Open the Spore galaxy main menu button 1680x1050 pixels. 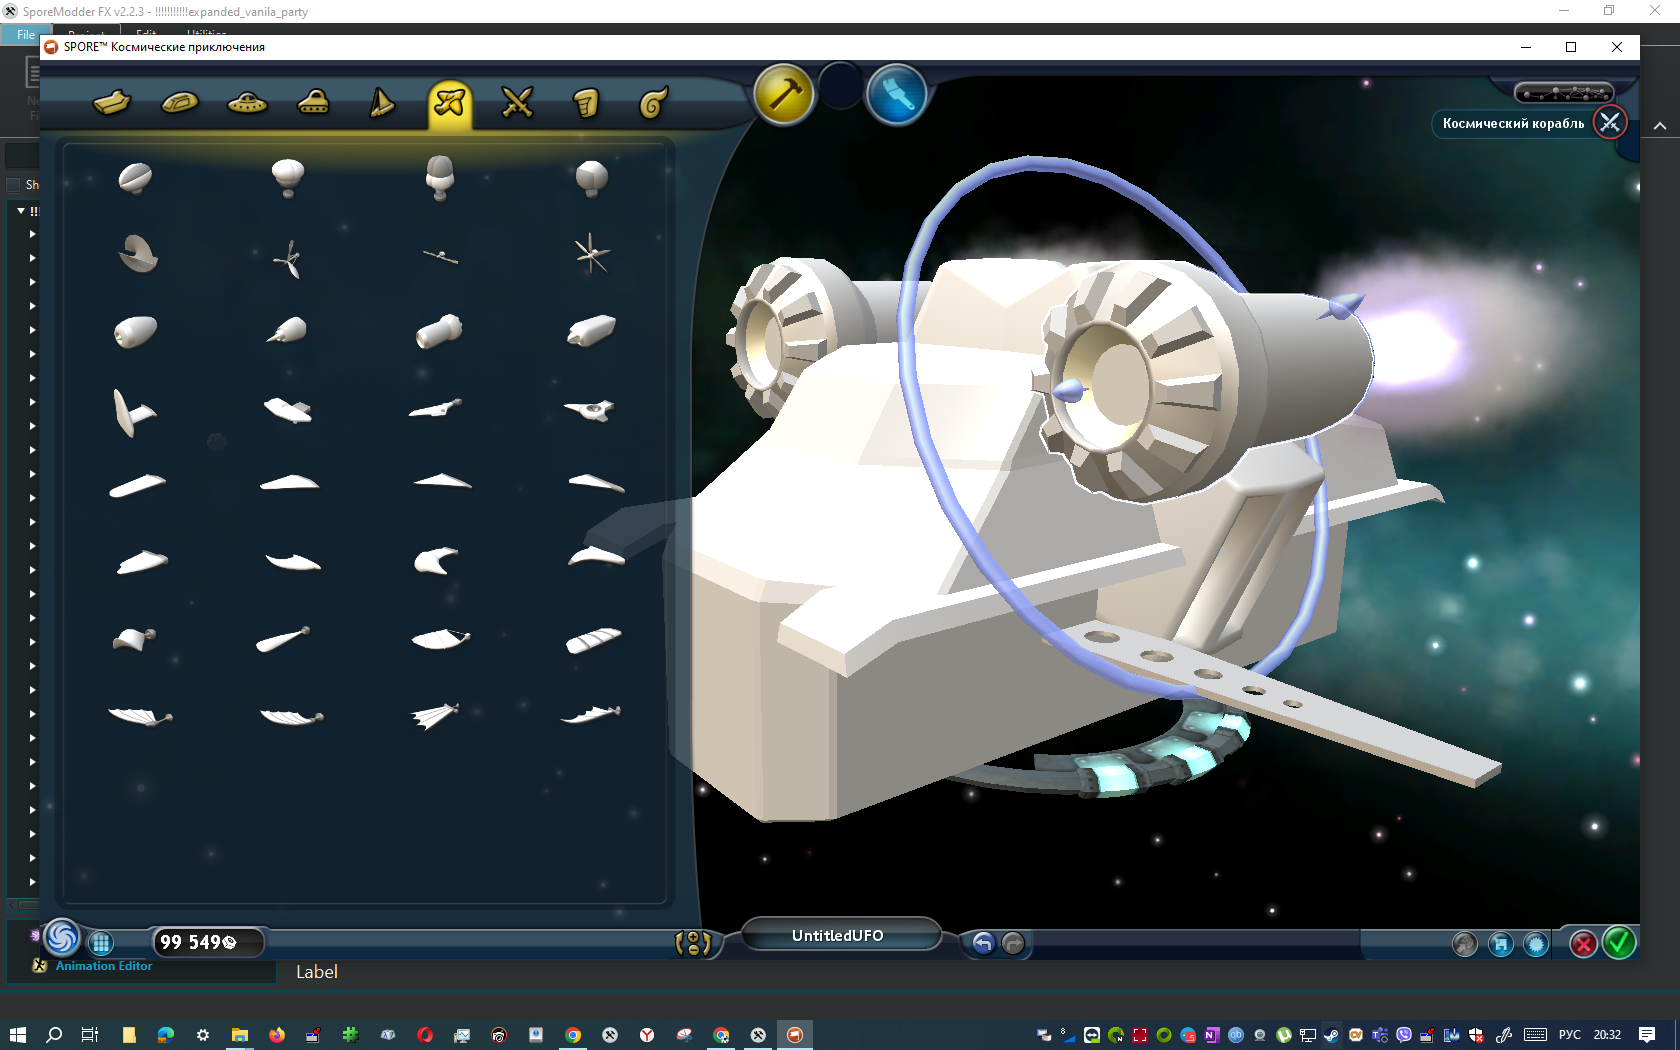61,938
